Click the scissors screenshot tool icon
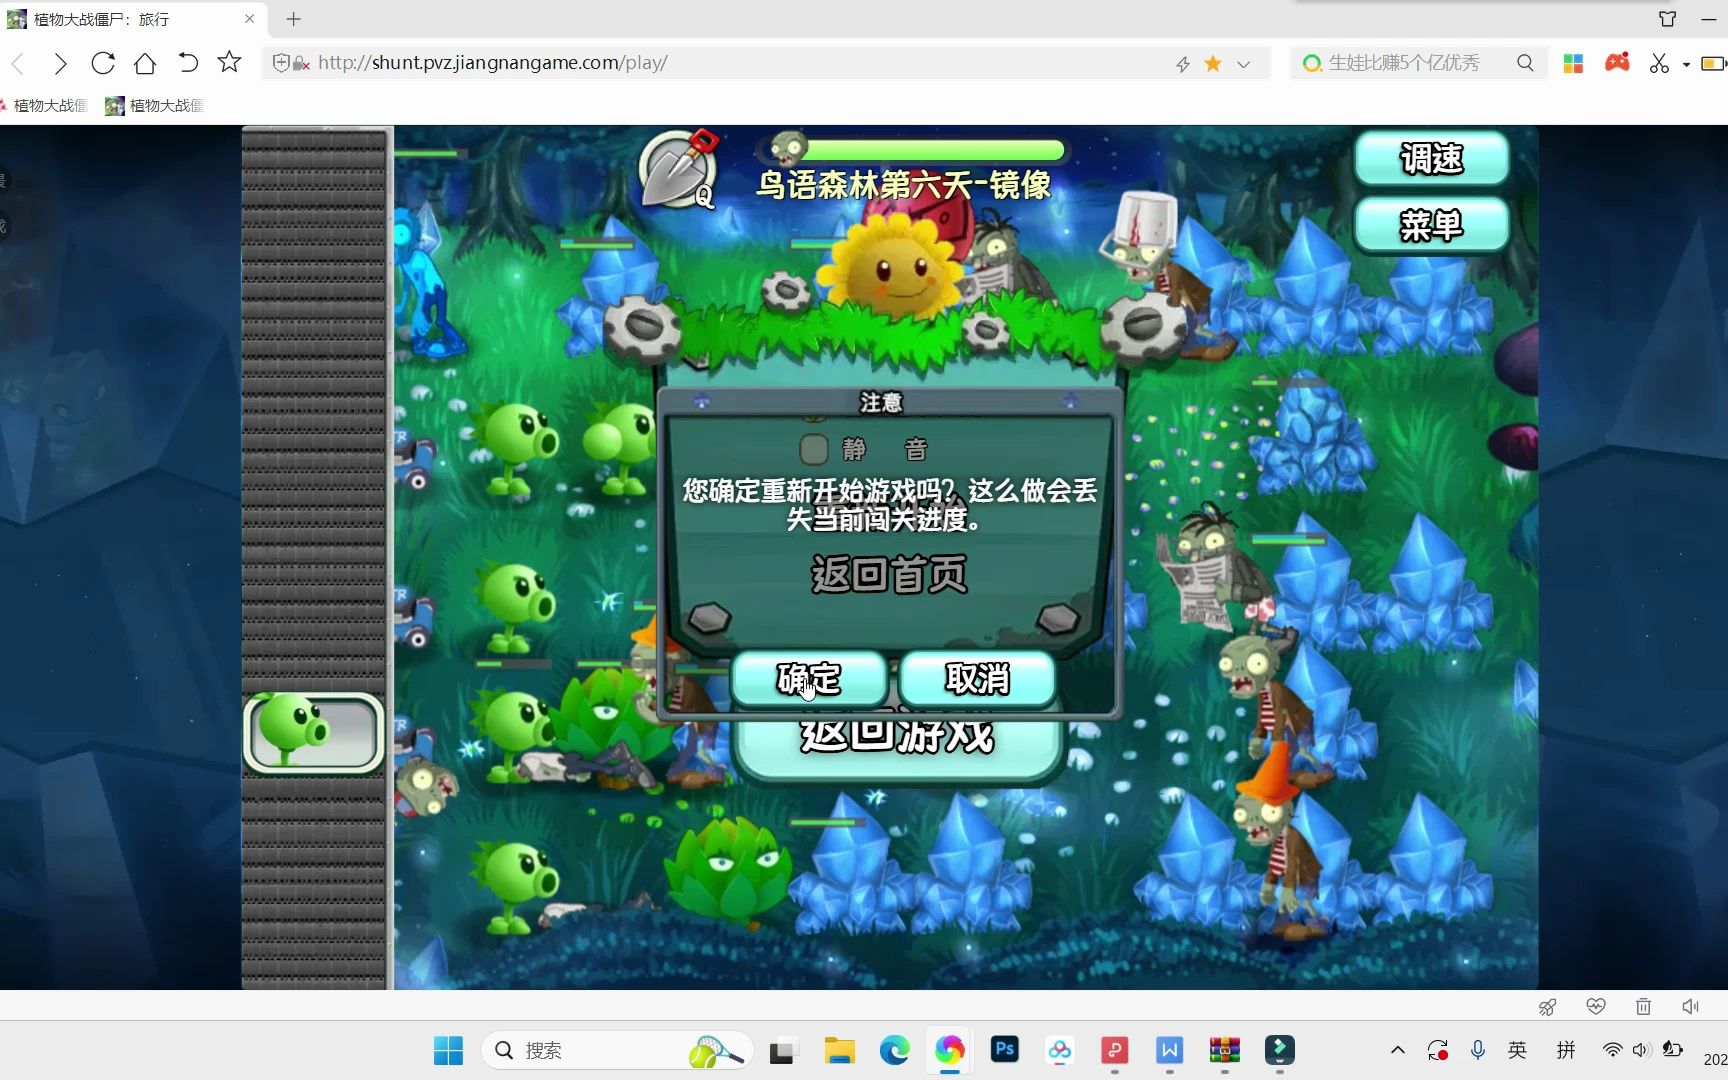This screenshot has width=1728, height=1080. pyautogui.click(x=1660, y=63)
